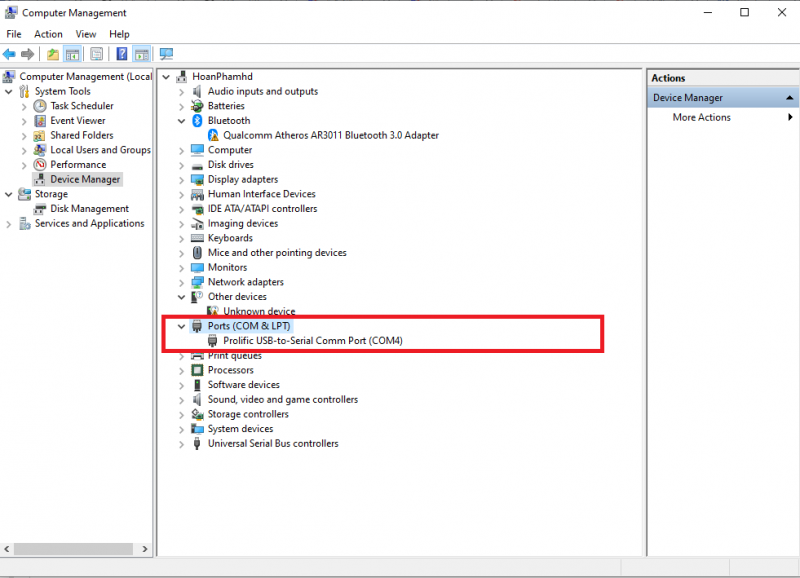800x578 pixels.
Task: Open the Properties toolbar icon
Action: (x=96, y=54)
